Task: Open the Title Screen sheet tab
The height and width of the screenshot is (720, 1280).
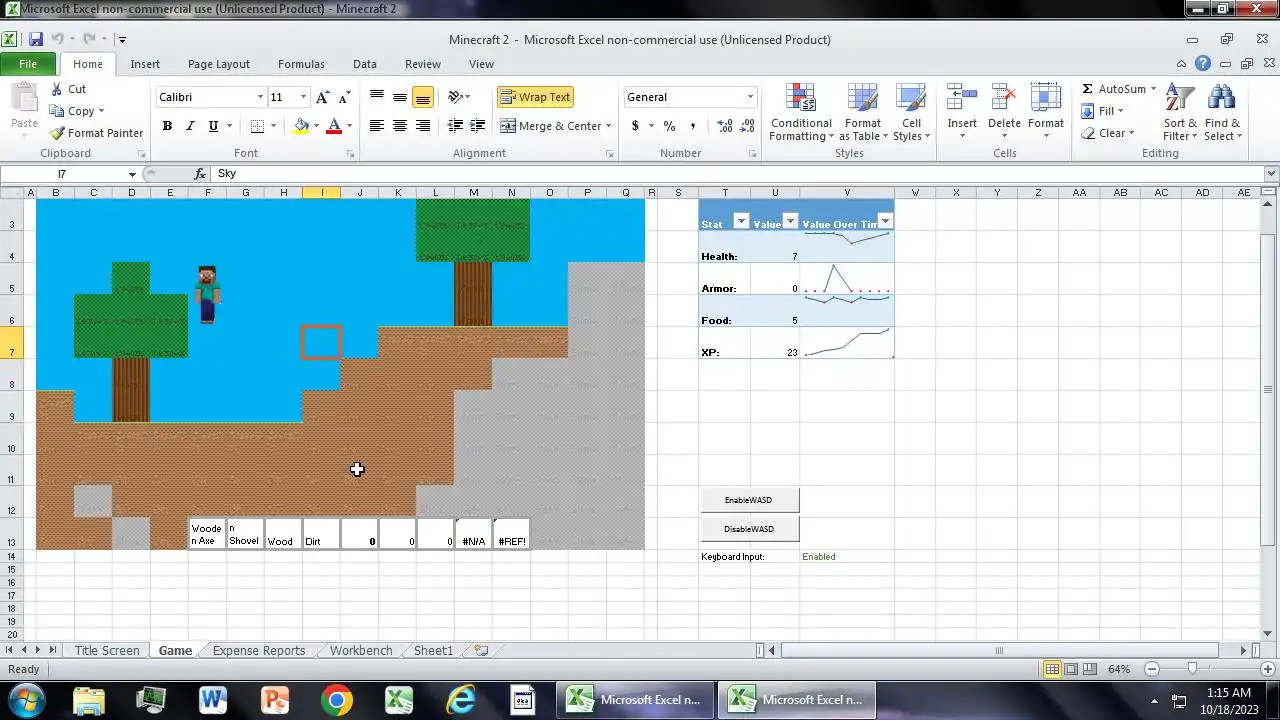Action: pos(107,650)
